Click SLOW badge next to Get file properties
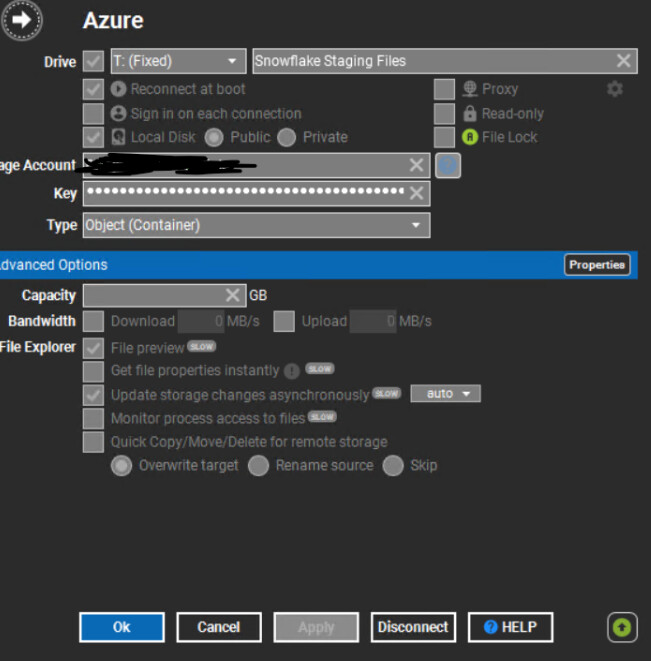The height and width of the screenshot is (661, 651). (x=320, y=369)
